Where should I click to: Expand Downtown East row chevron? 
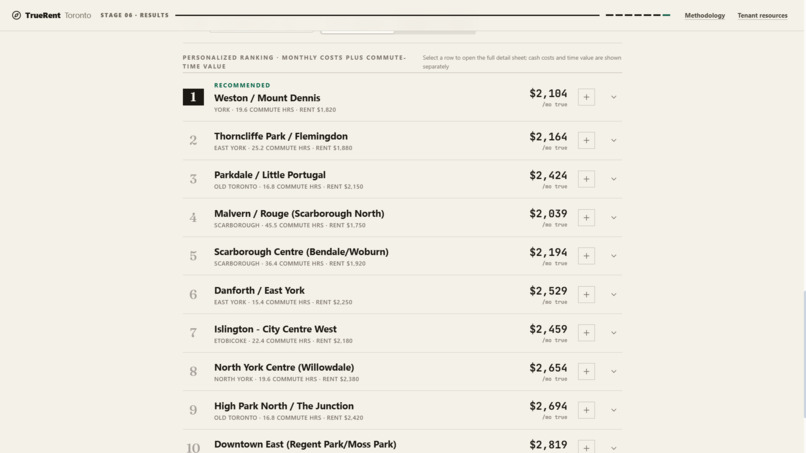613,448
